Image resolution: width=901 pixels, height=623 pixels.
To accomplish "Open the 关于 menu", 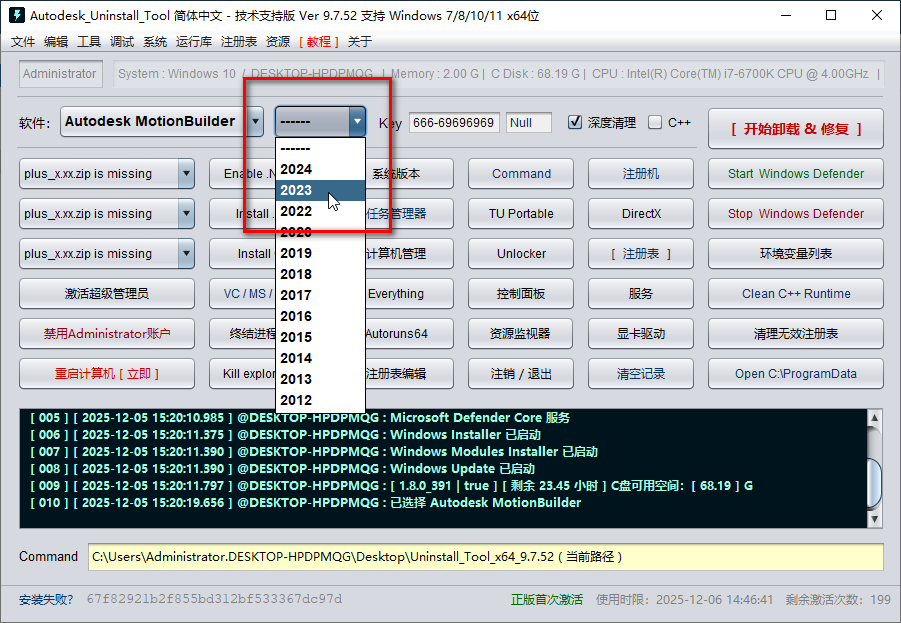I will coord(360,41).
